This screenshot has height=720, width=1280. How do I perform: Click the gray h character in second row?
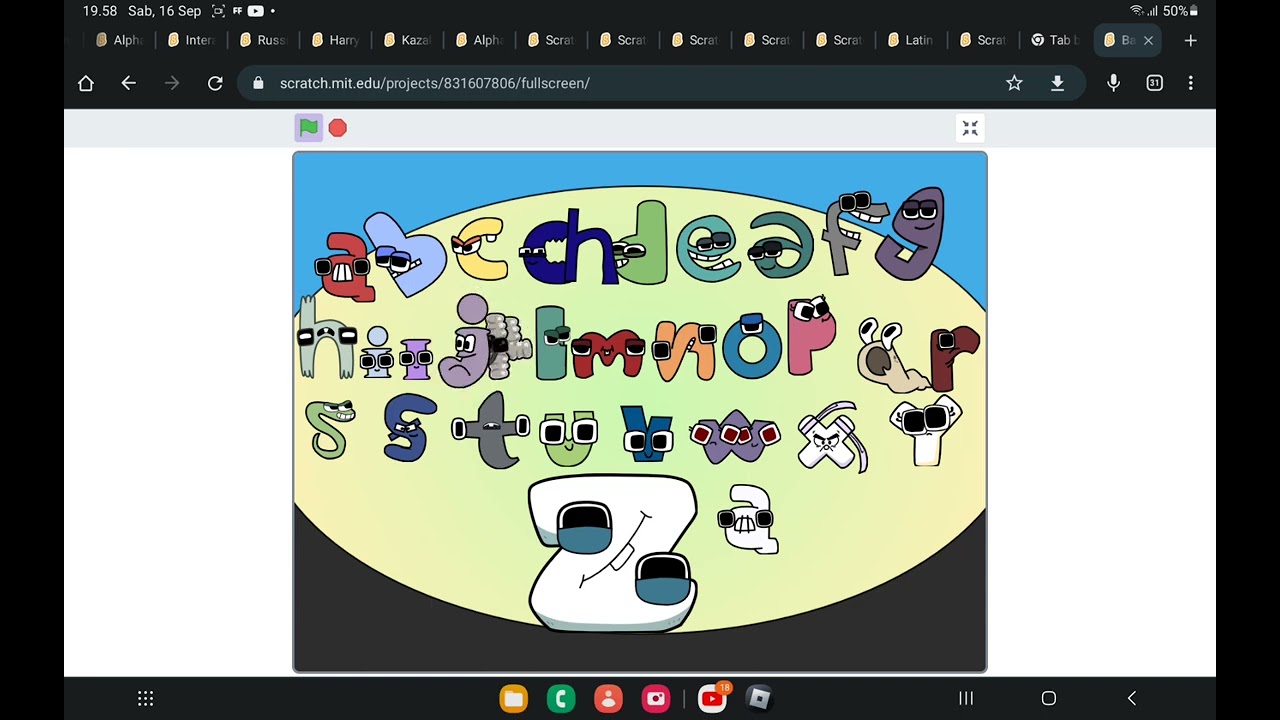pos(326,338)
